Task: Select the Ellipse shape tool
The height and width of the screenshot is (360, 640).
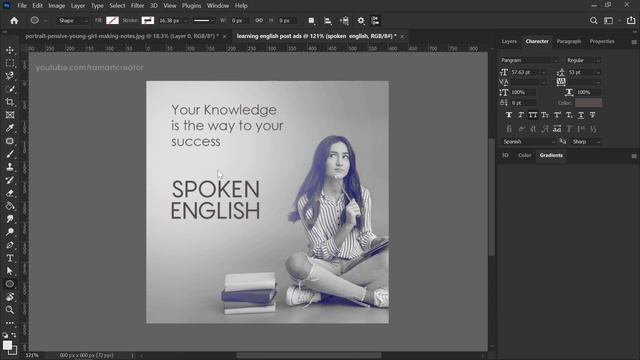Action: point(10,284)
